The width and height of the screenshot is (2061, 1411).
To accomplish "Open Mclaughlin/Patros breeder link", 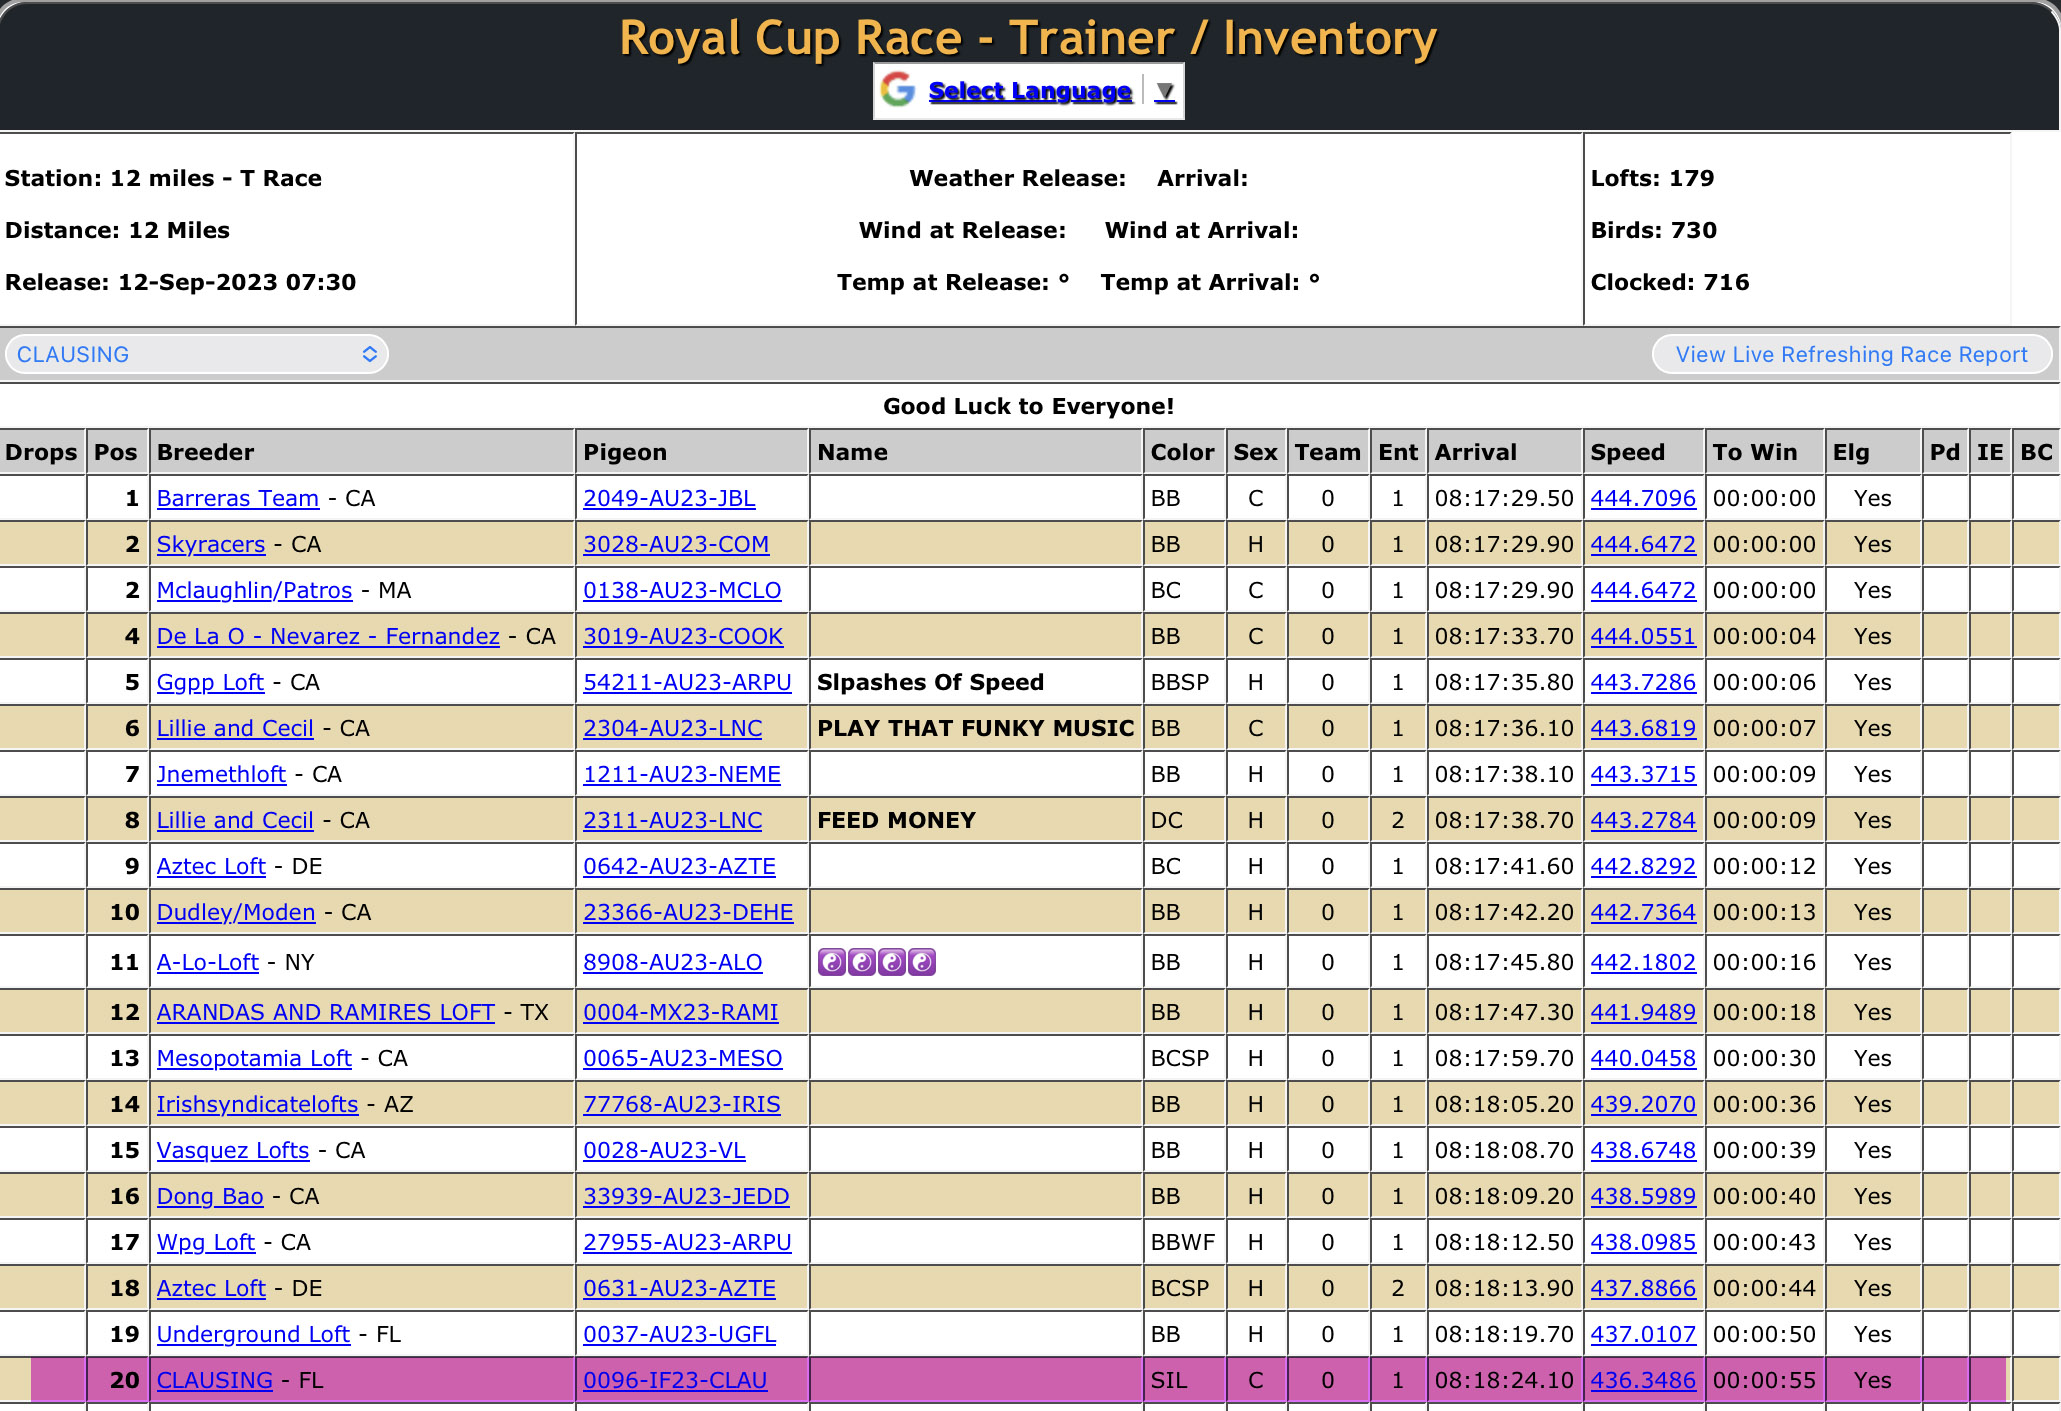I will (x=254, y=590).
